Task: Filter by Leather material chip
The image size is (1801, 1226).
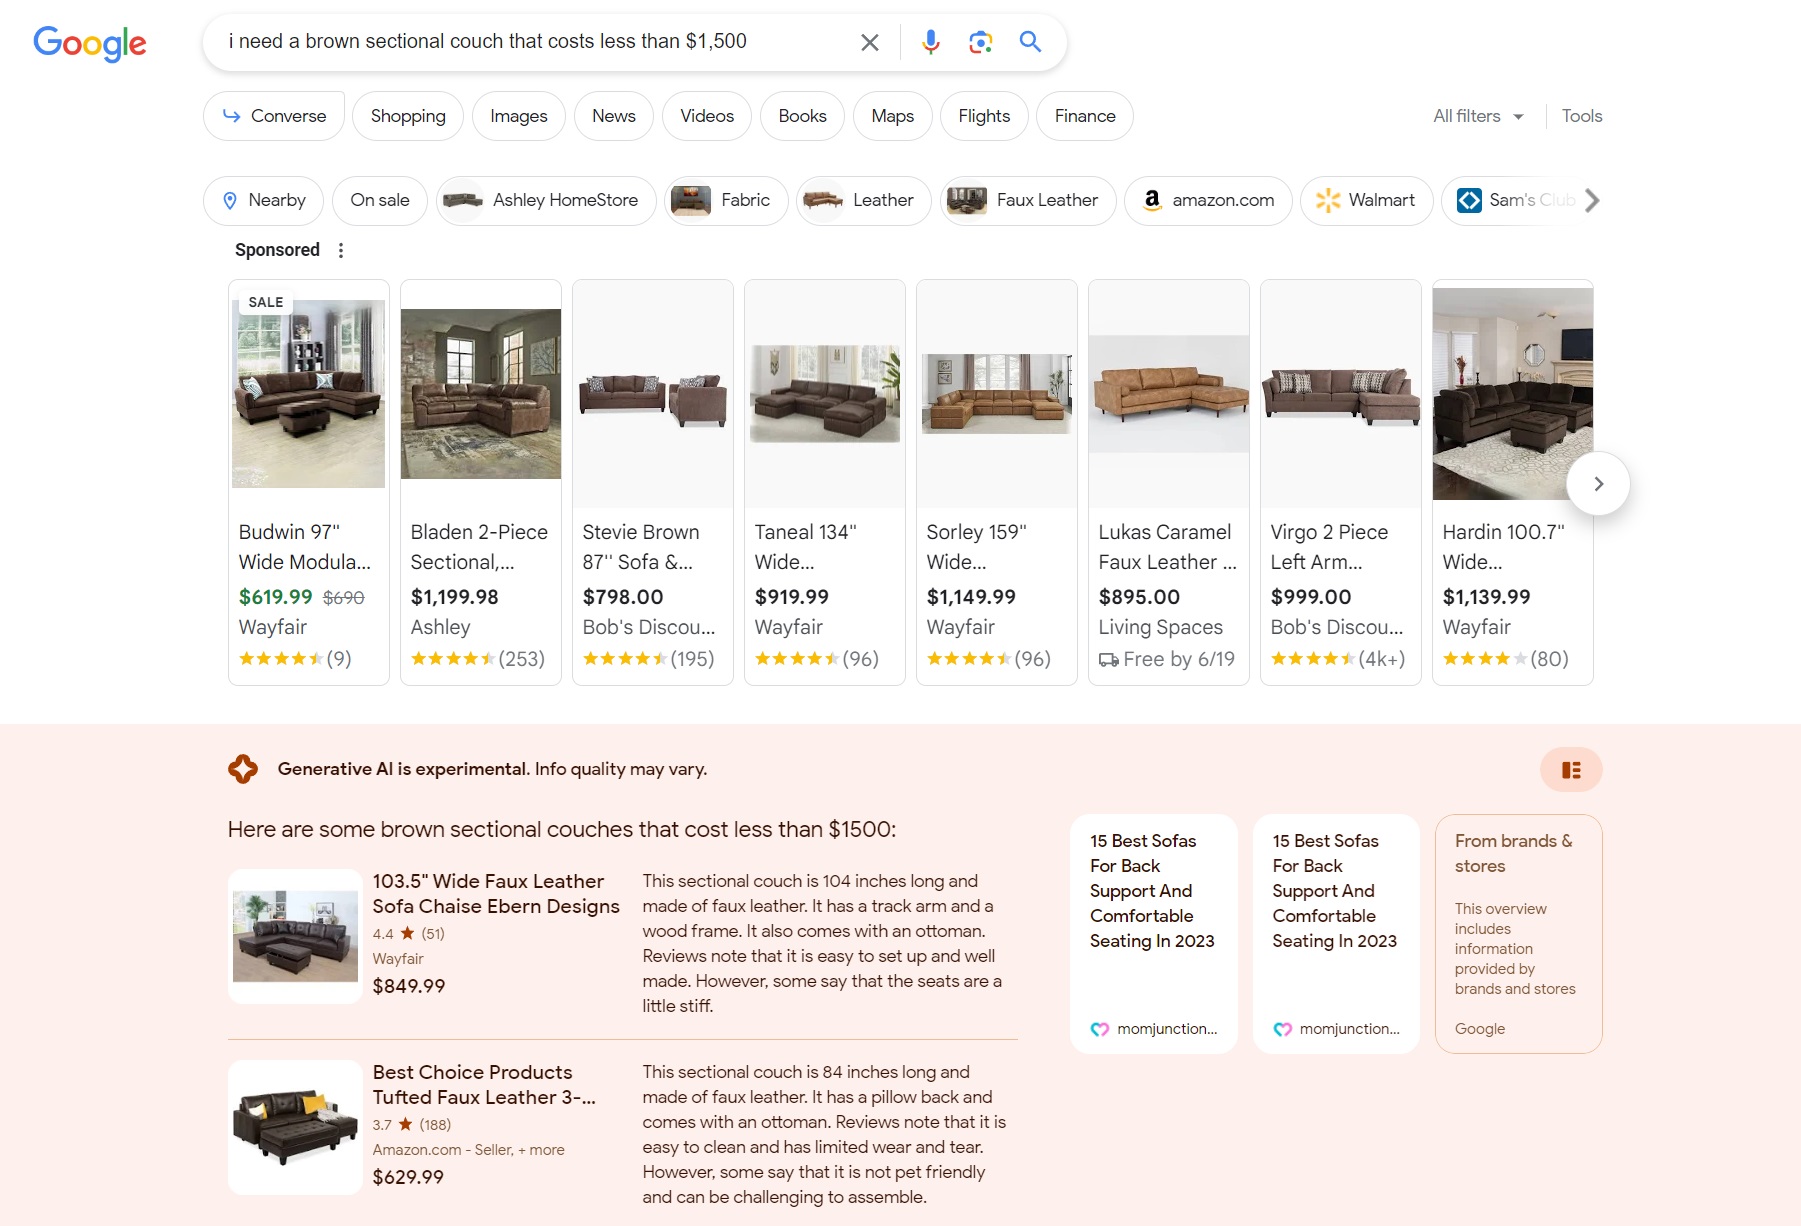Action: point(863,200)
